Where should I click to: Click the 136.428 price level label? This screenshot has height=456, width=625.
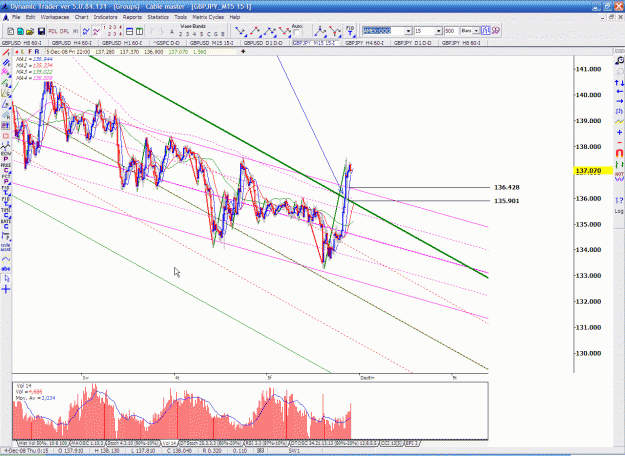coord(507,187)
